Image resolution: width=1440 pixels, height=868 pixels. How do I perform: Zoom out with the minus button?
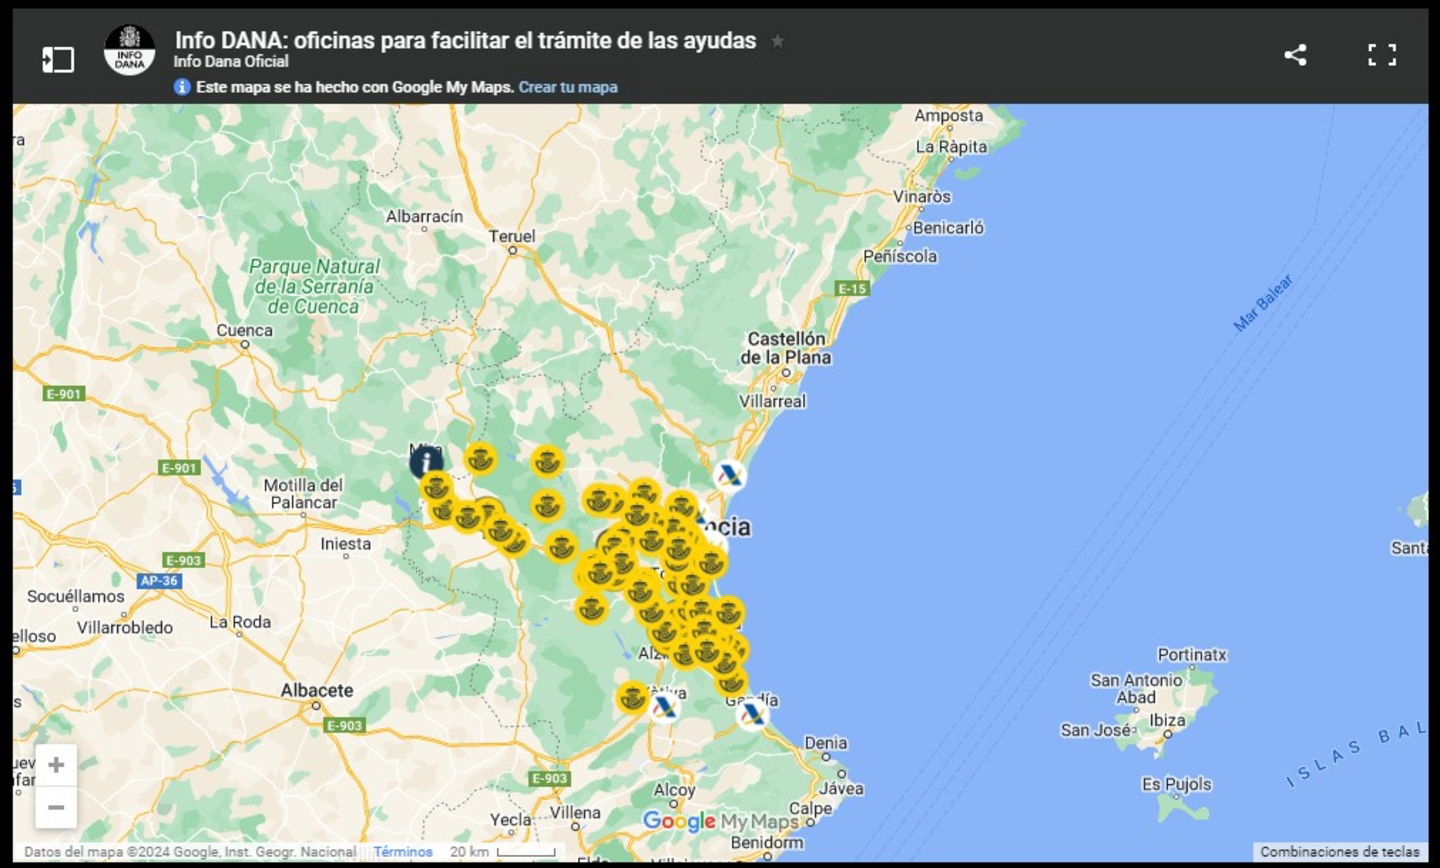[x=56, y=807]
